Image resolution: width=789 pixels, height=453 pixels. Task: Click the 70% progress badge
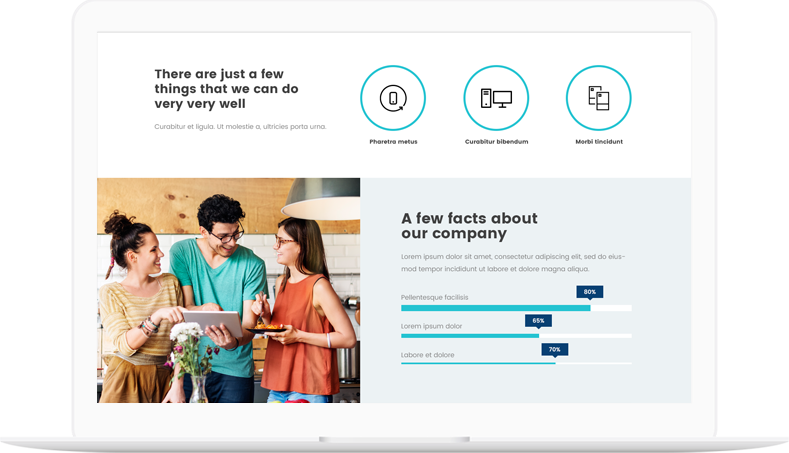[554, 350]
